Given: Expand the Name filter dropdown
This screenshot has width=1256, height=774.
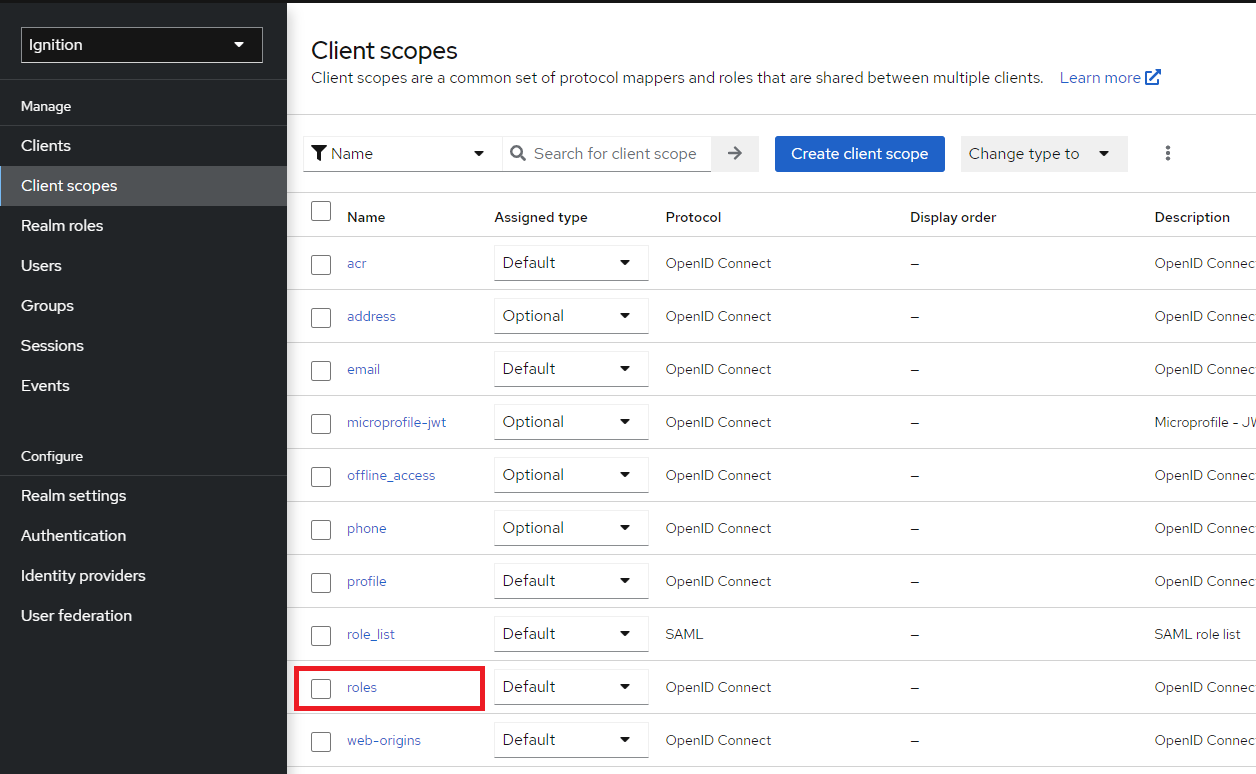Looking at the screenshot, I should point(402,154).
